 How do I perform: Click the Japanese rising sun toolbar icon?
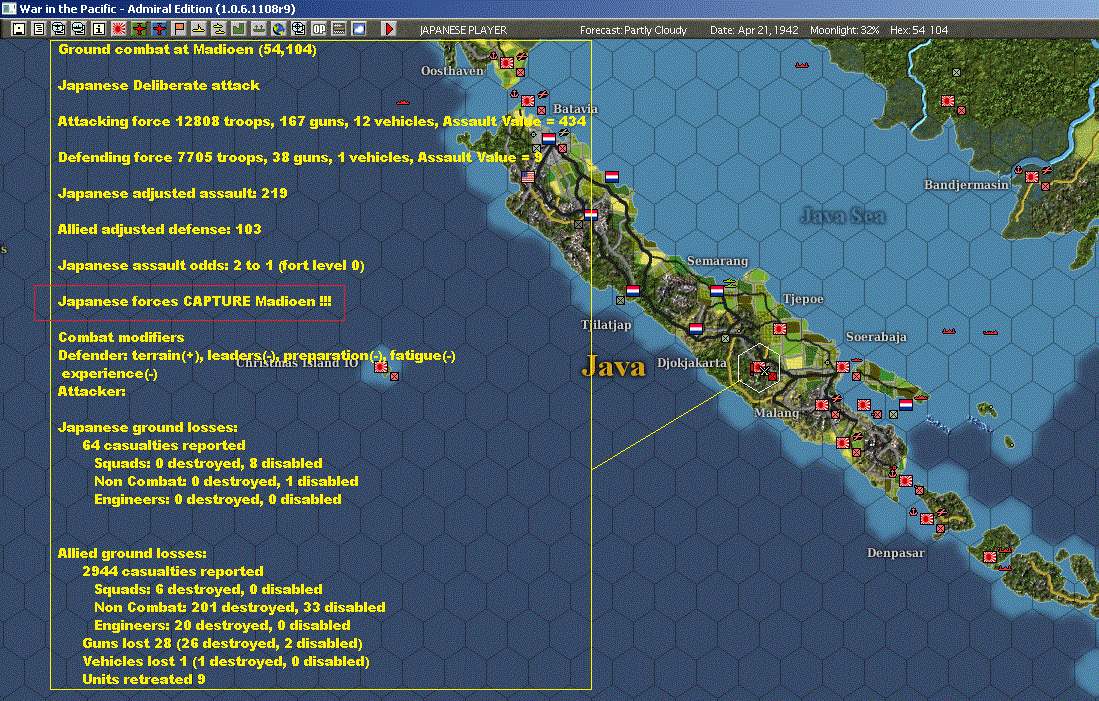[x=119, y=29]
